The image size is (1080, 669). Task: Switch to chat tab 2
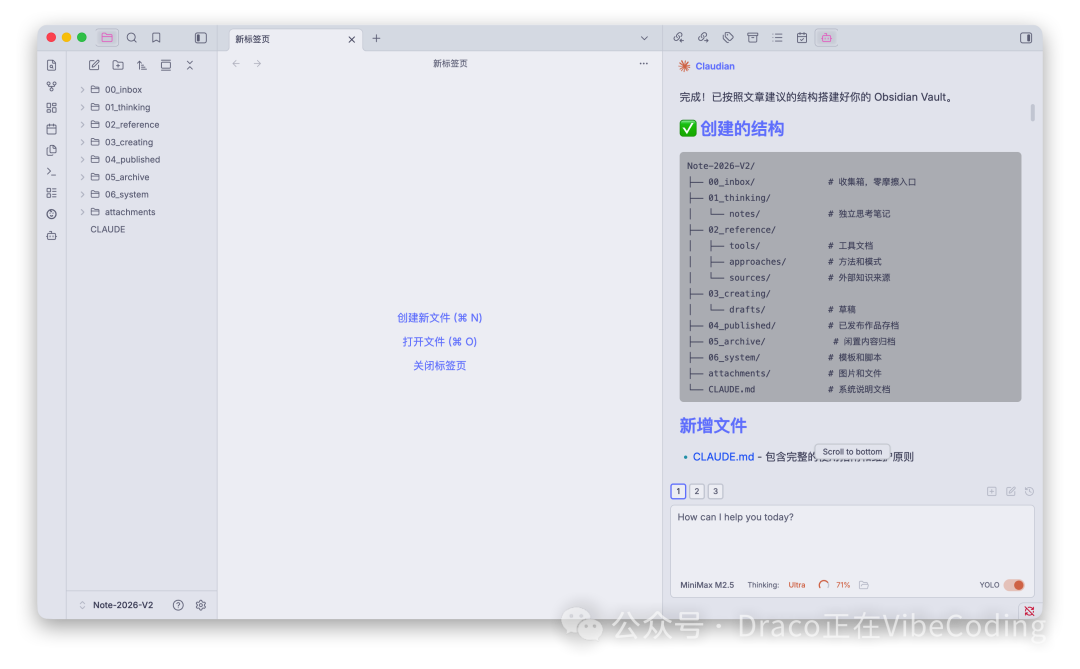click(697, 491)
